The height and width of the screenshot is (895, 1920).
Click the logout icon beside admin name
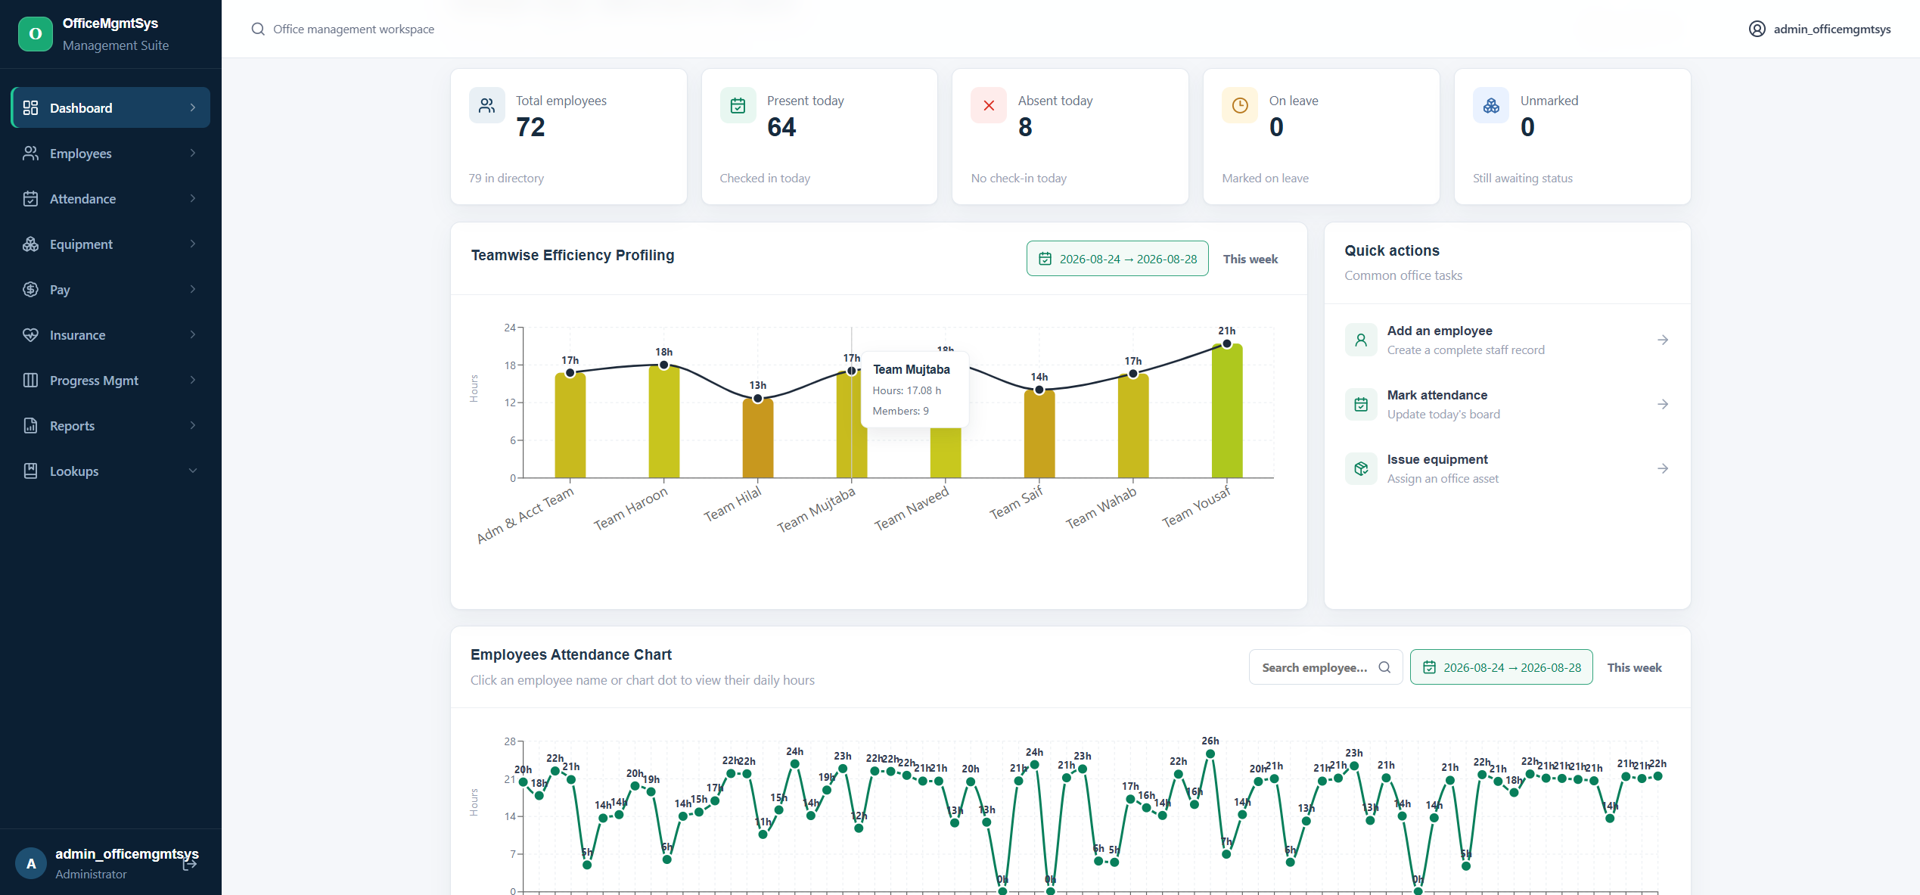click(x=190, y=864)
